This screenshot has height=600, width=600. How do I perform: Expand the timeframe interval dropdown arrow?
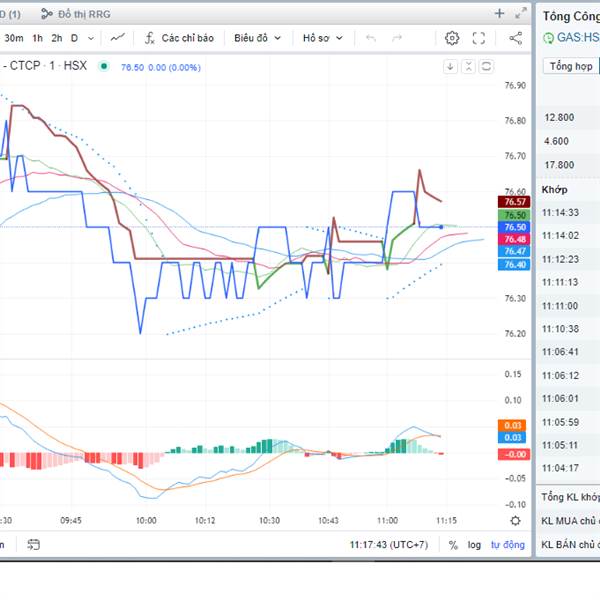91,38
